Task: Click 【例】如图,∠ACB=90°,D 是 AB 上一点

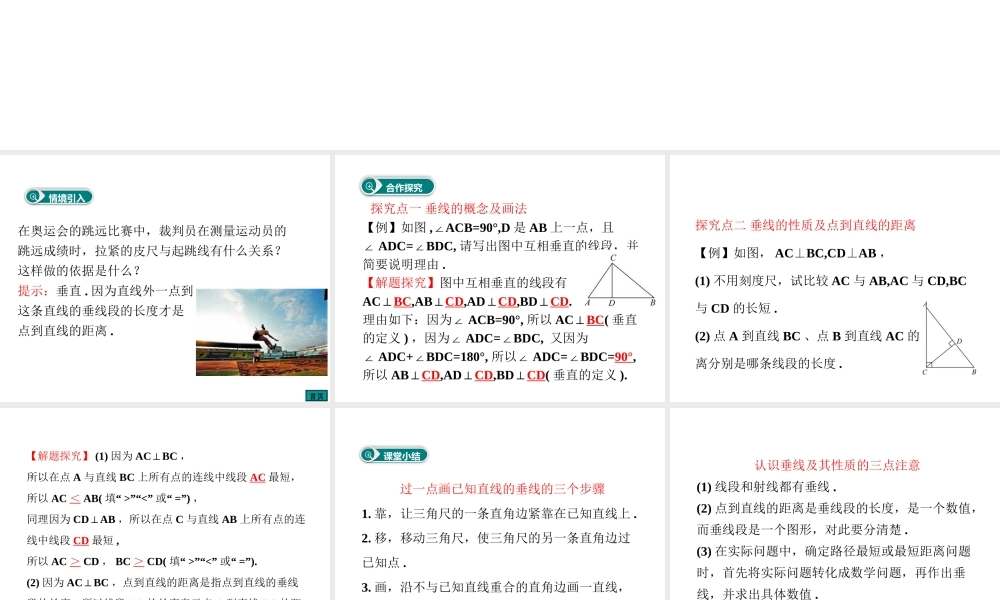Action: pos(488,228)
